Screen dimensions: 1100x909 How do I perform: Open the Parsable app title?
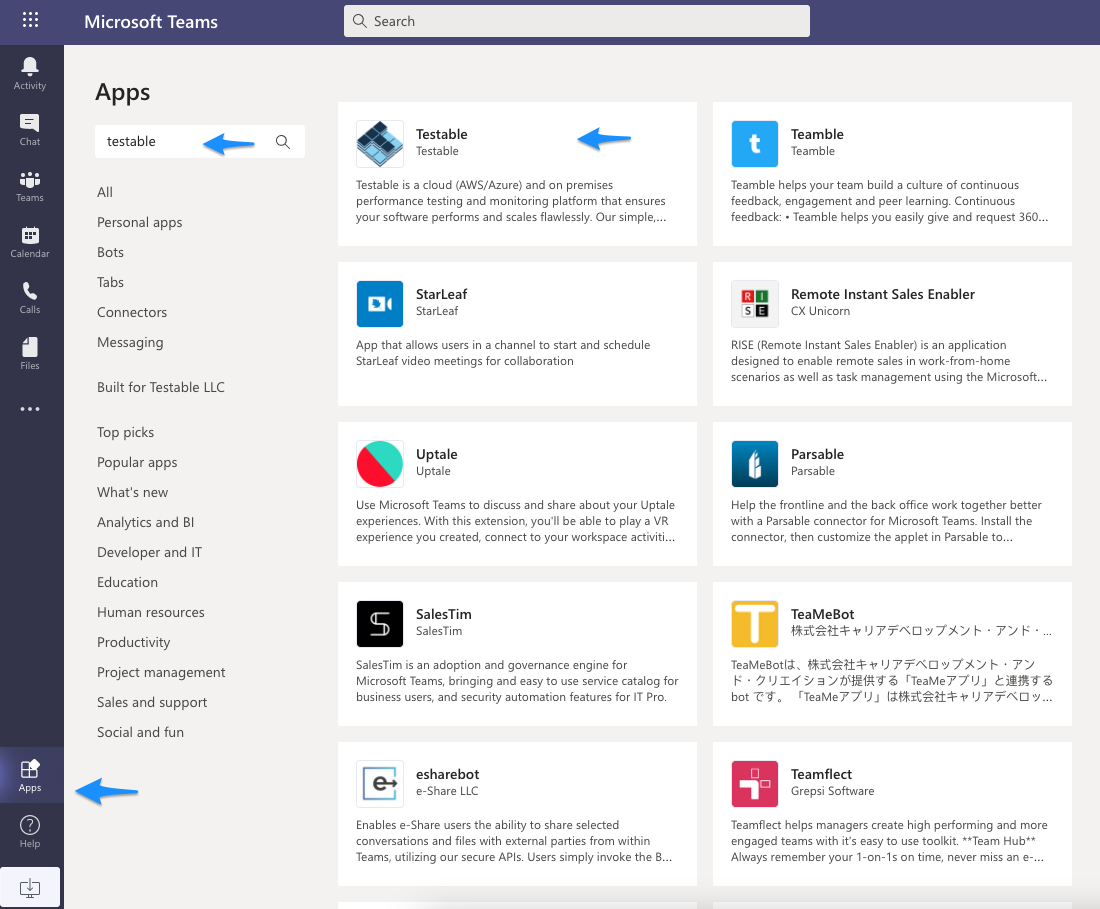817,454
